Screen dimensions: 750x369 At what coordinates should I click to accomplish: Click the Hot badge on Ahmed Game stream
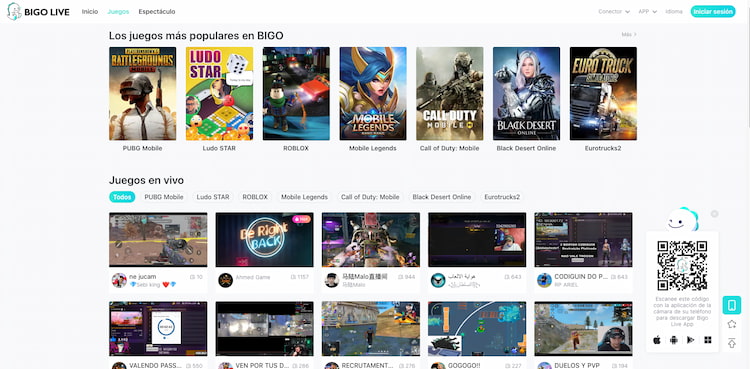tap(301, 219)
